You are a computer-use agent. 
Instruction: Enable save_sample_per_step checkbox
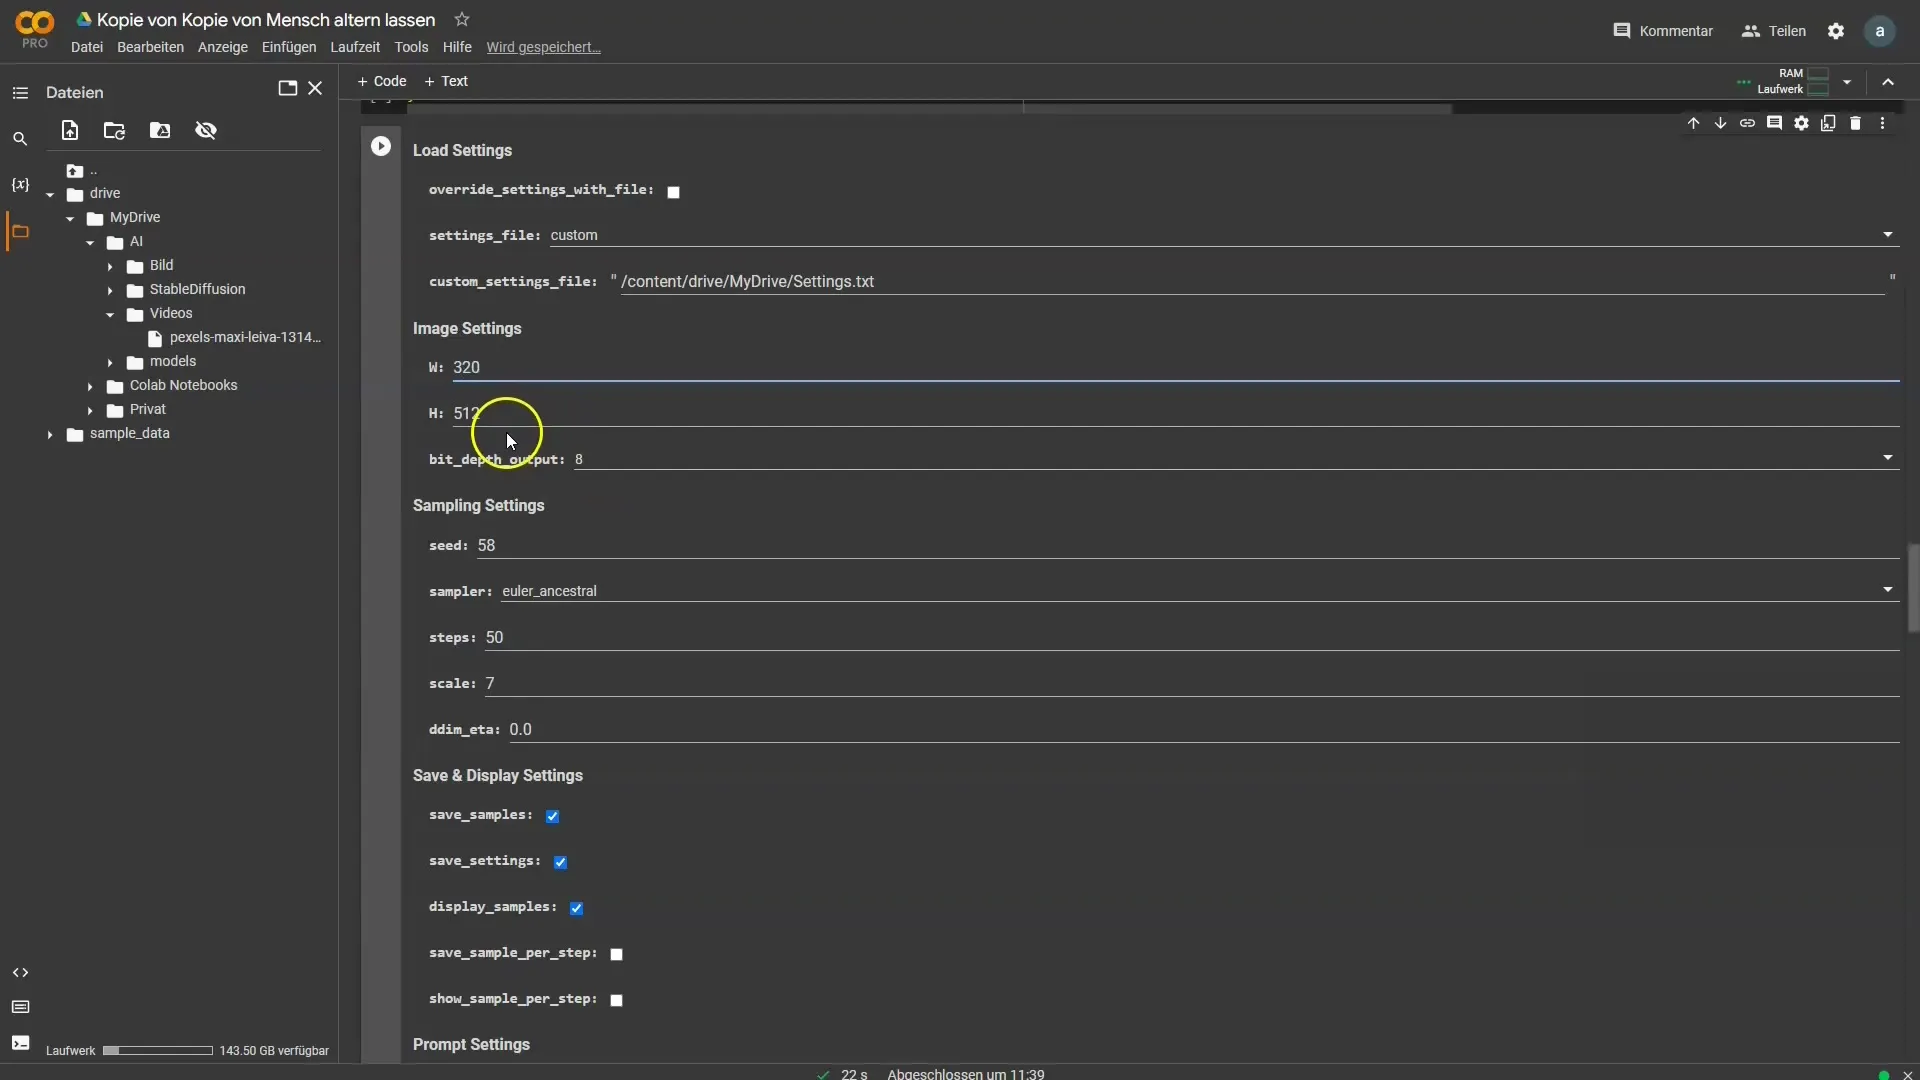(x=616, y=954)
